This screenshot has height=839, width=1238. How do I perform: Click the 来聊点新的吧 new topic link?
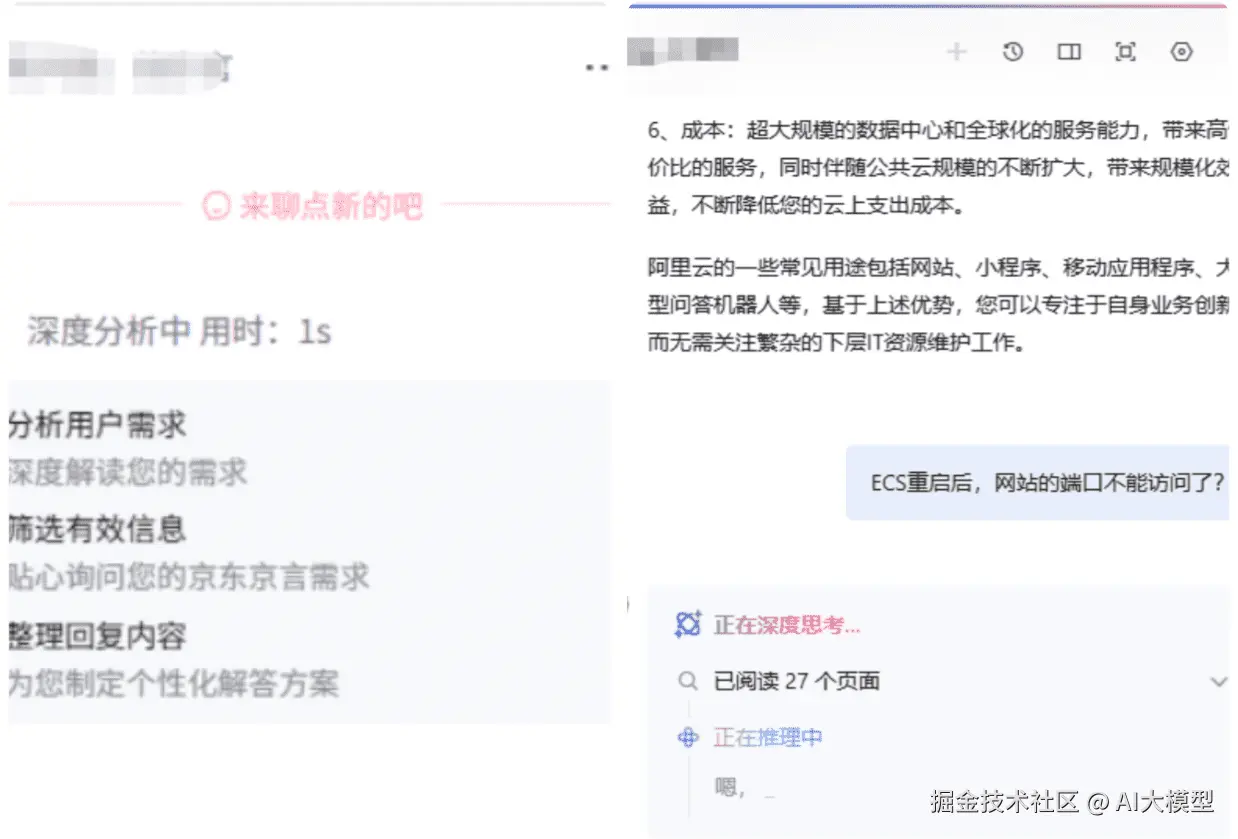330,206
